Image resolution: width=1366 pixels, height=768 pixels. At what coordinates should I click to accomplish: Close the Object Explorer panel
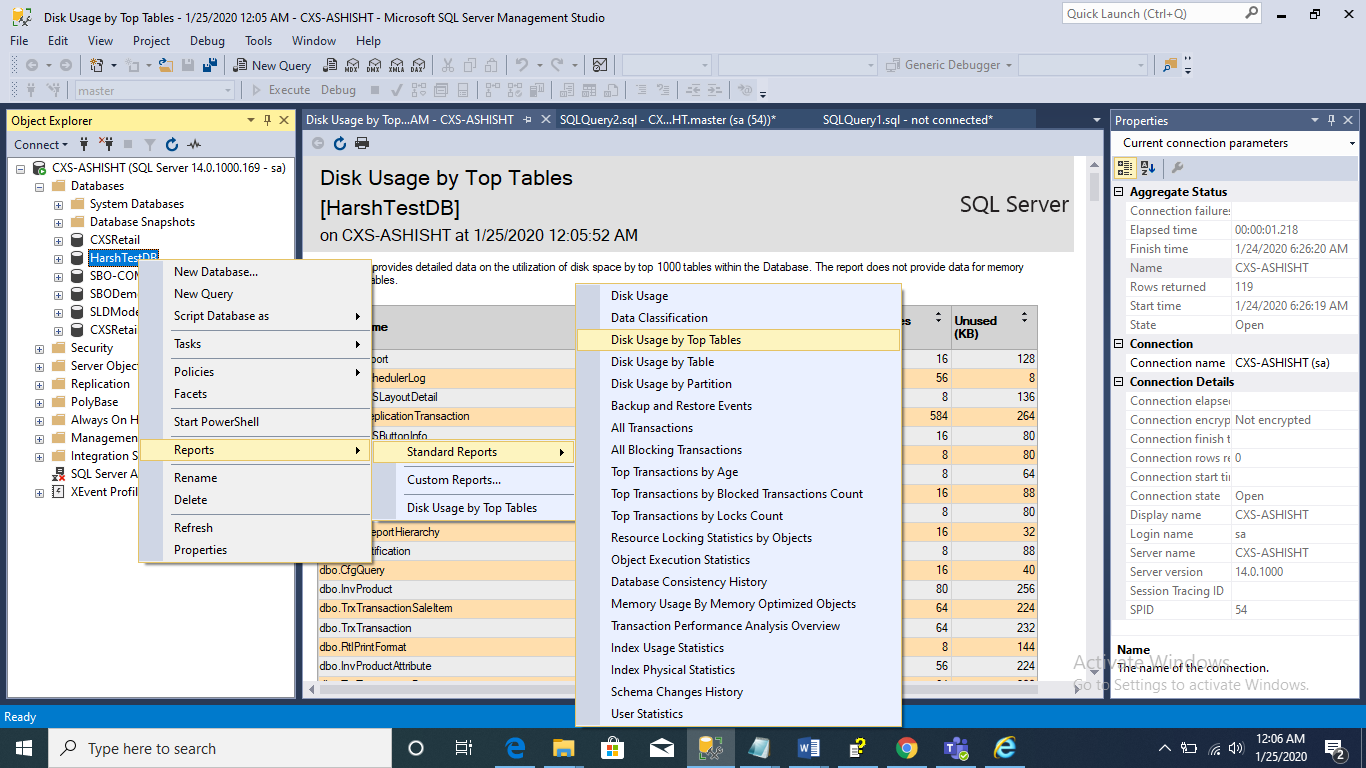[284, 120]
